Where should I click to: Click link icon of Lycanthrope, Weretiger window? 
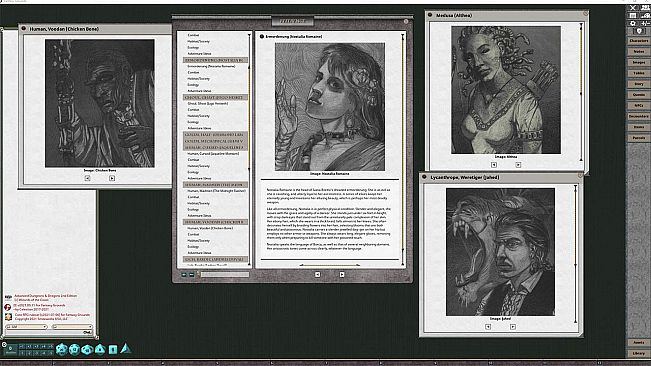[424, 177]
